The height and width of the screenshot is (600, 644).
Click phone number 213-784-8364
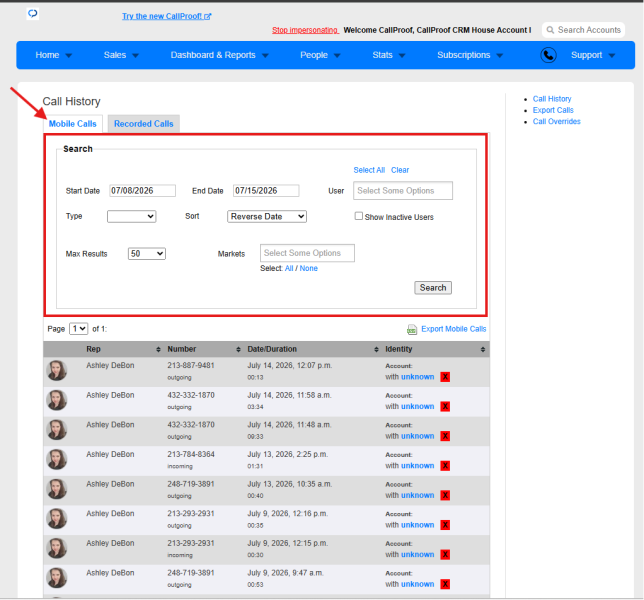pyautogui.click(x=191, y=454)
